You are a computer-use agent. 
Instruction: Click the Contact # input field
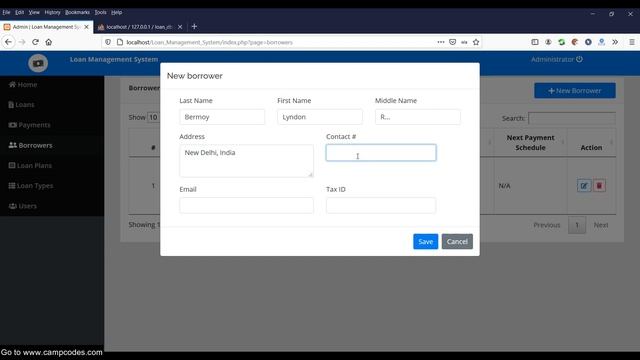pos(381,153)
